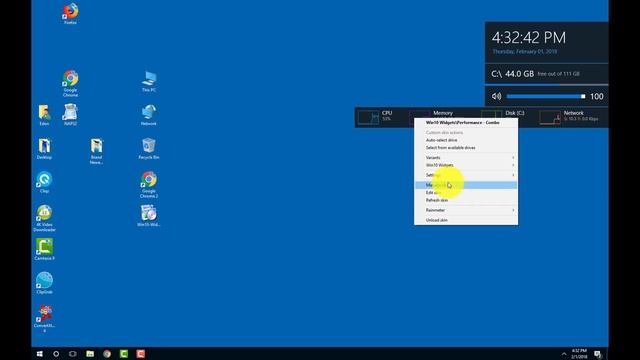640x360 pixels.
Task: Expand the Variants submenu
Action: click(x=466, y=158)
